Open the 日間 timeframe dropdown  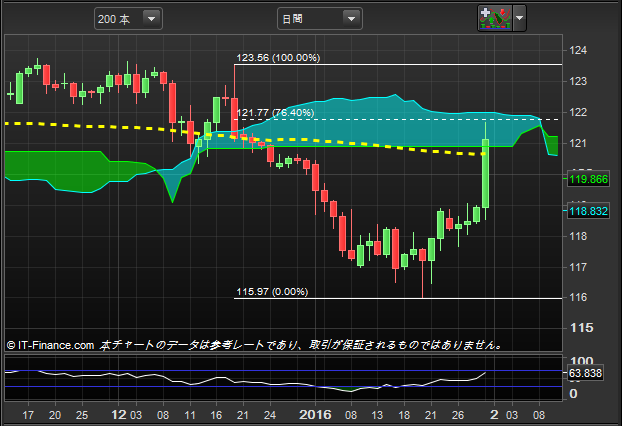(x=319, y=19)
